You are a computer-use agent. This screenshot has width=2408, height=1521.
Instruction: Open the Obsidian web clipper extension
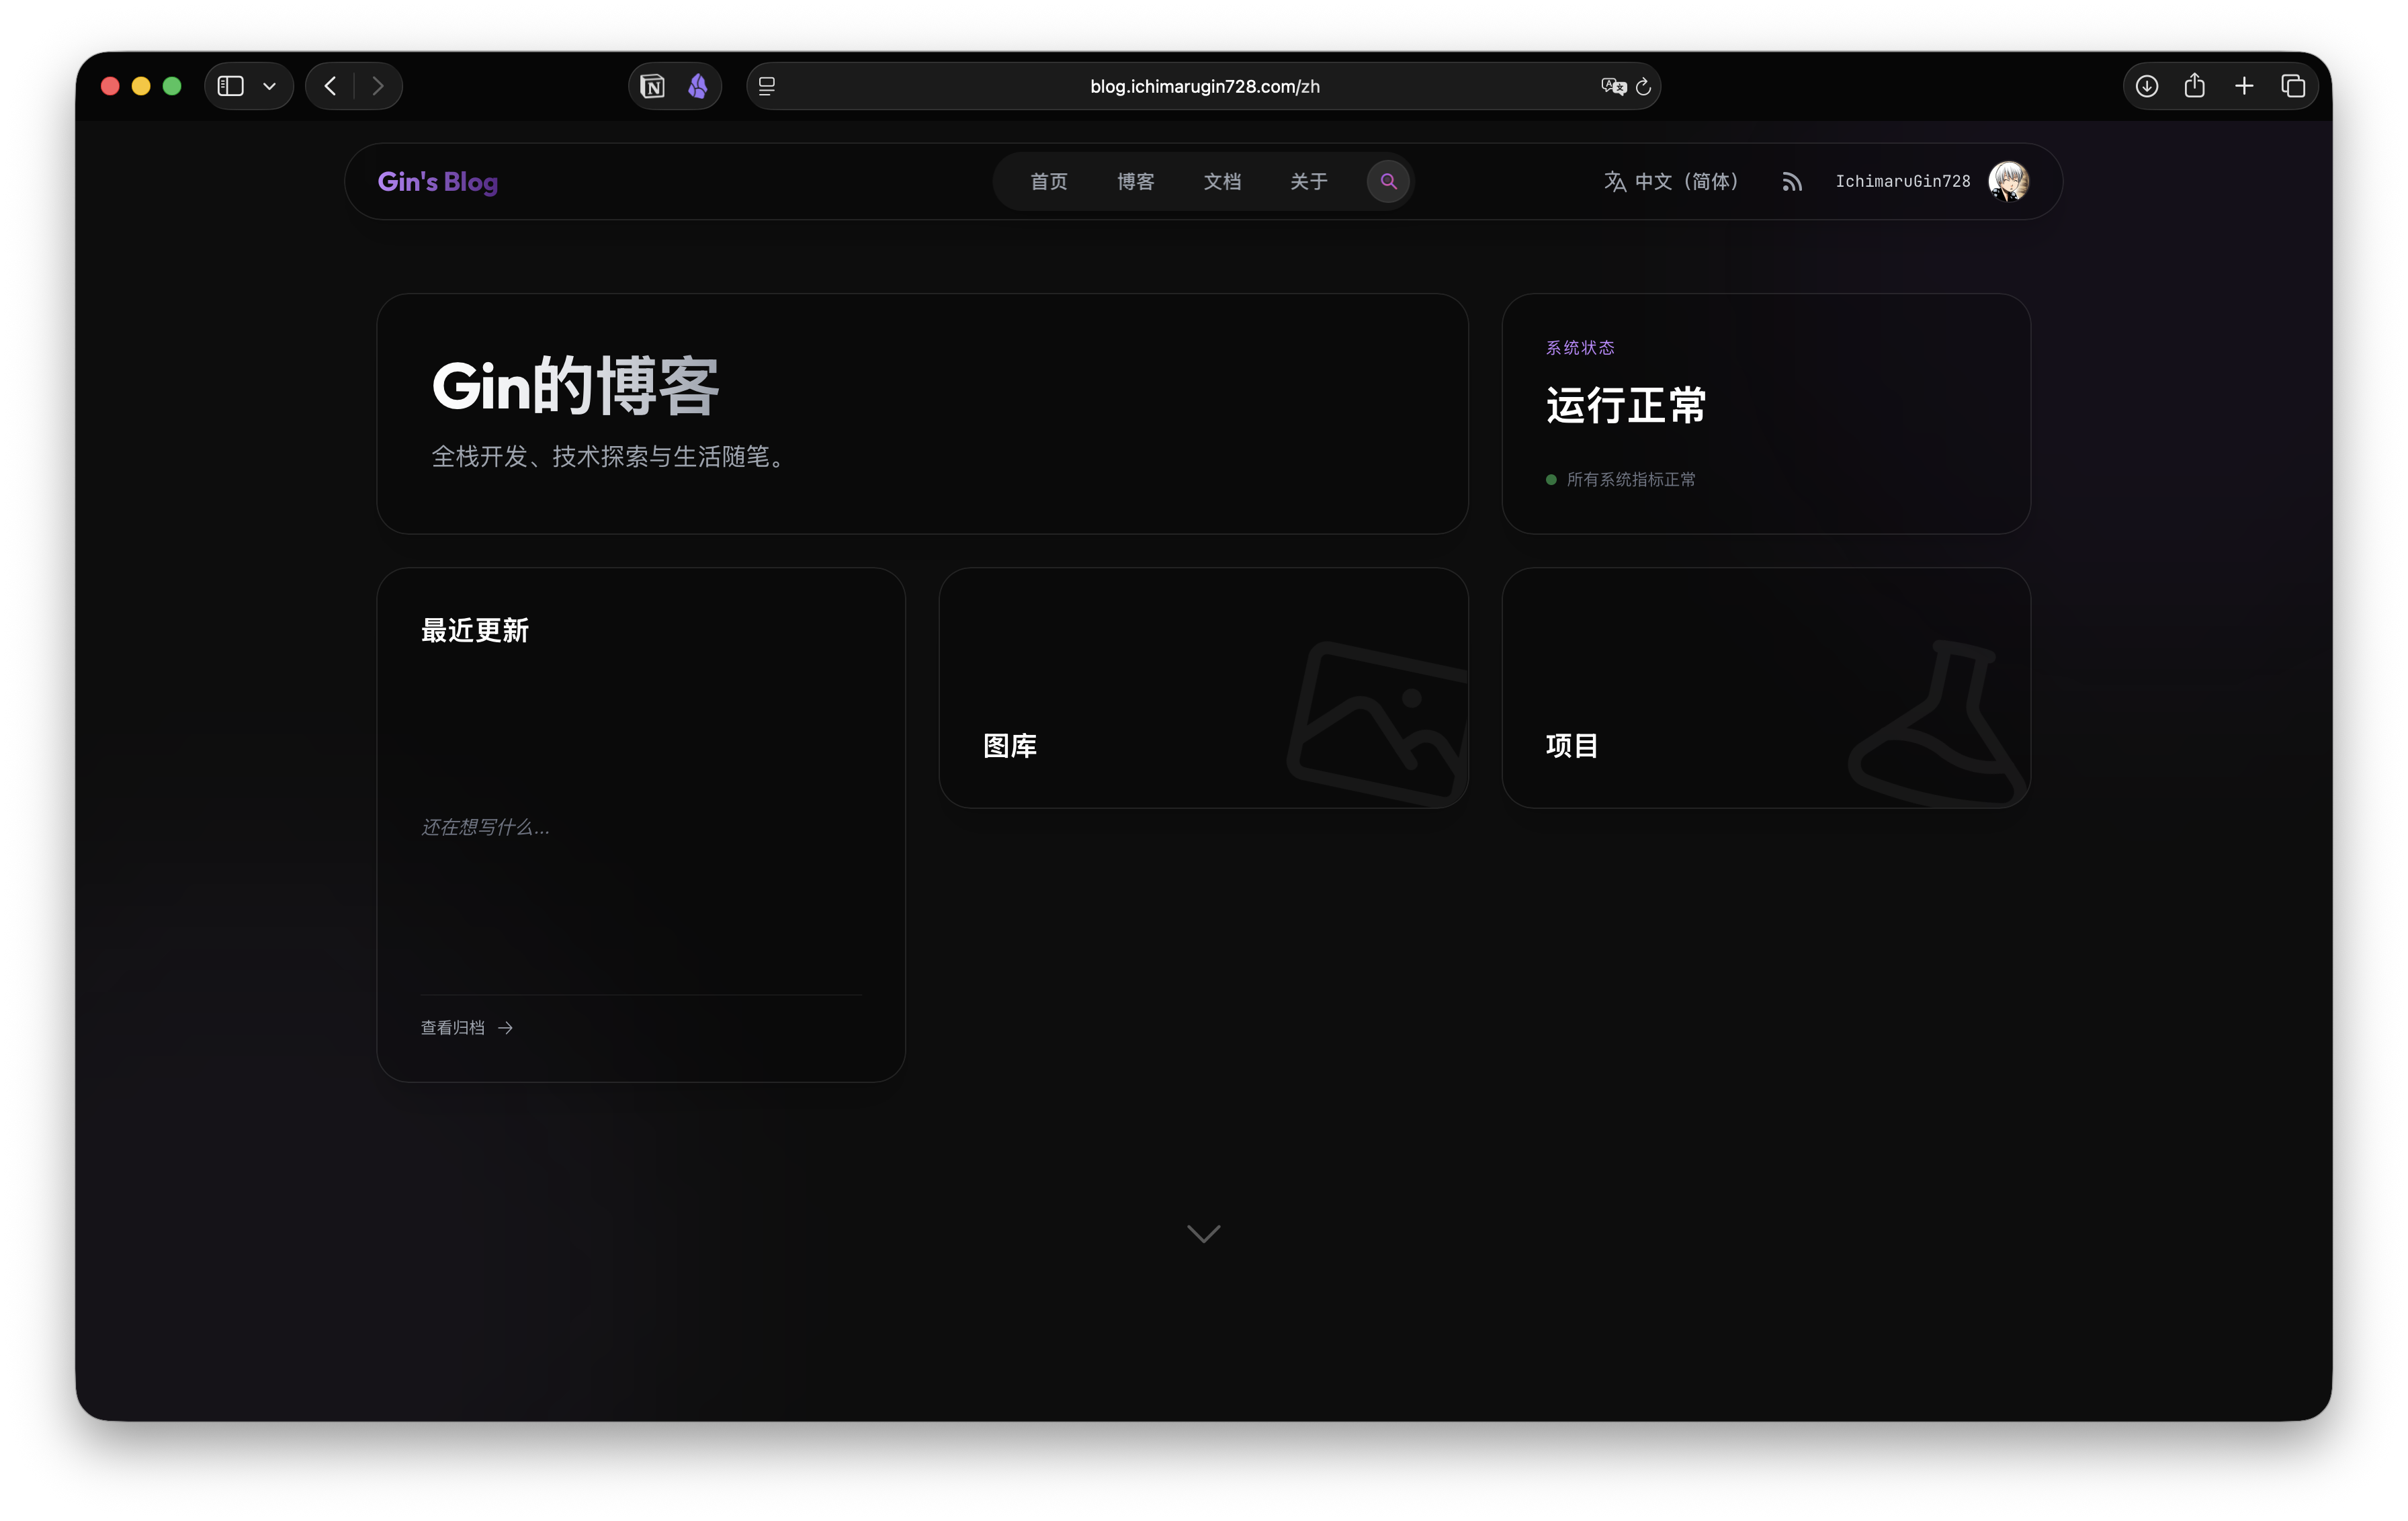(698, 86)
